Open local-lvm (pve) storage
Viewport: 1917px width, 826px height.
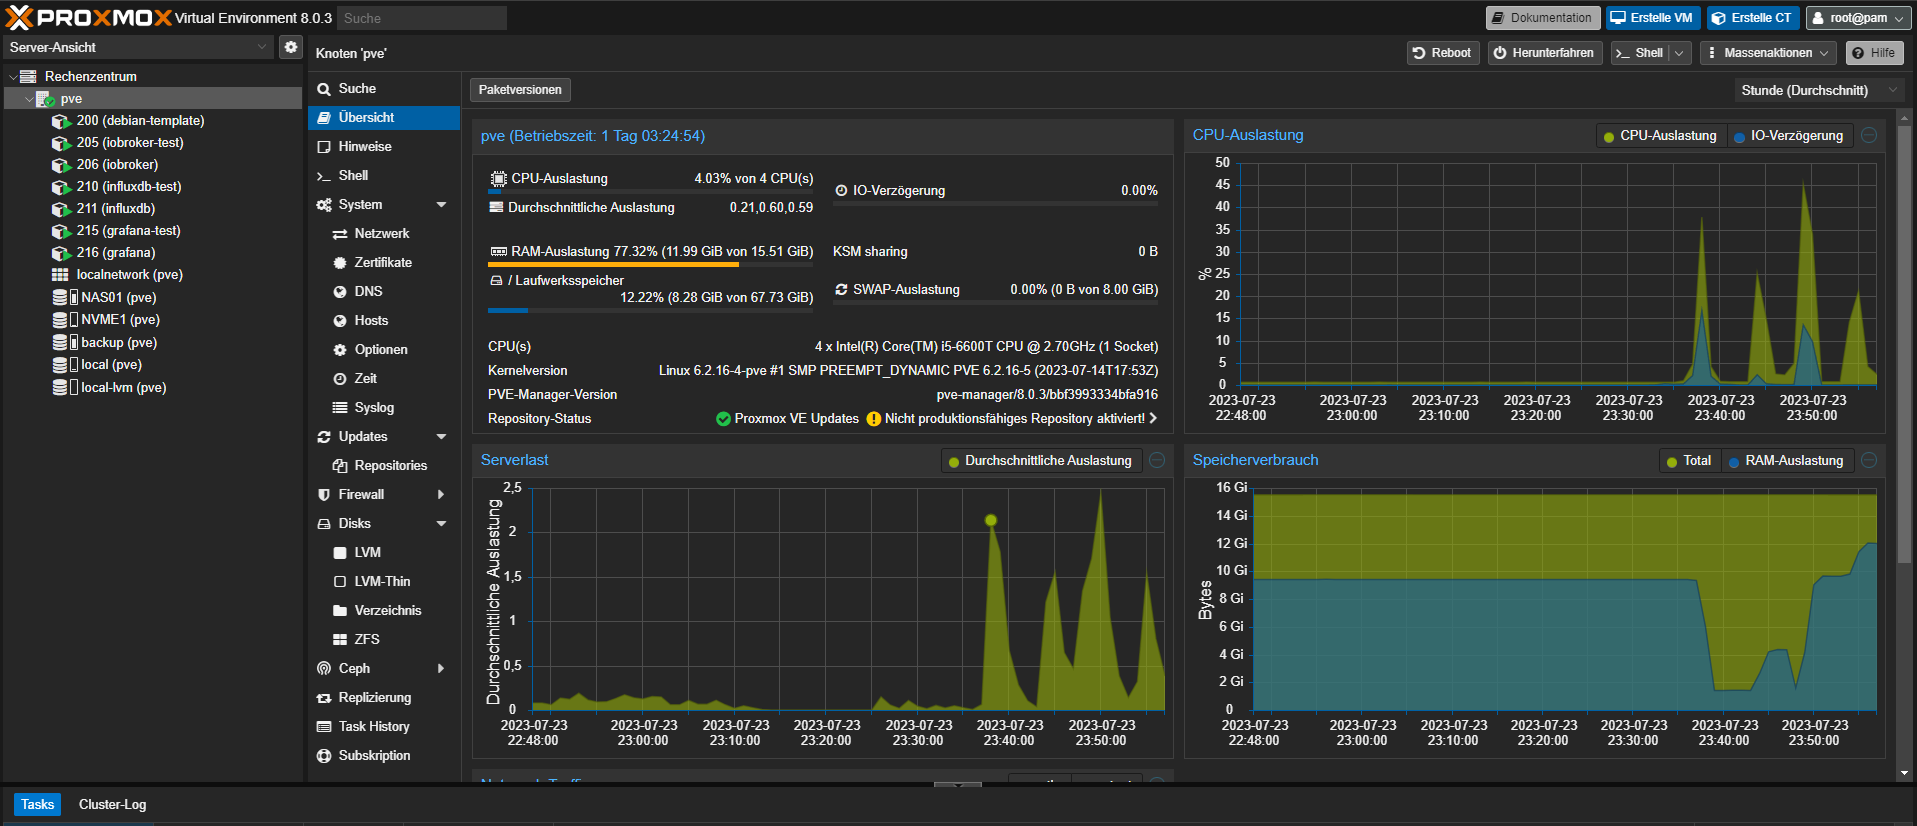[x=123, y=387]
